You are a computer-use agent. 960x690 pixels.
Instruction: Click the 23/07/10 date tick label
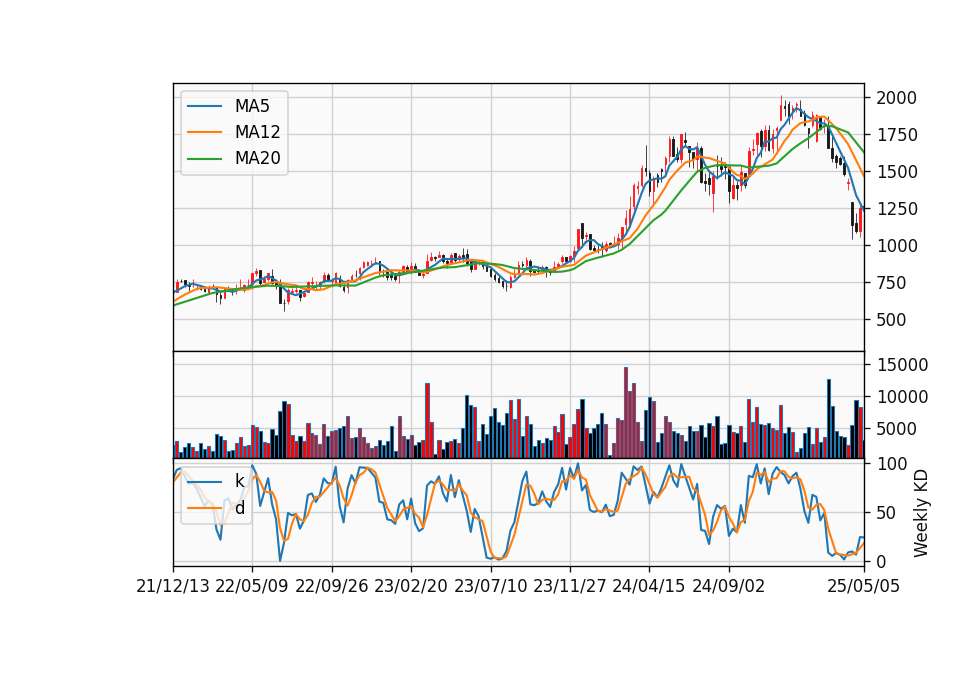click(x=490, y=586)
